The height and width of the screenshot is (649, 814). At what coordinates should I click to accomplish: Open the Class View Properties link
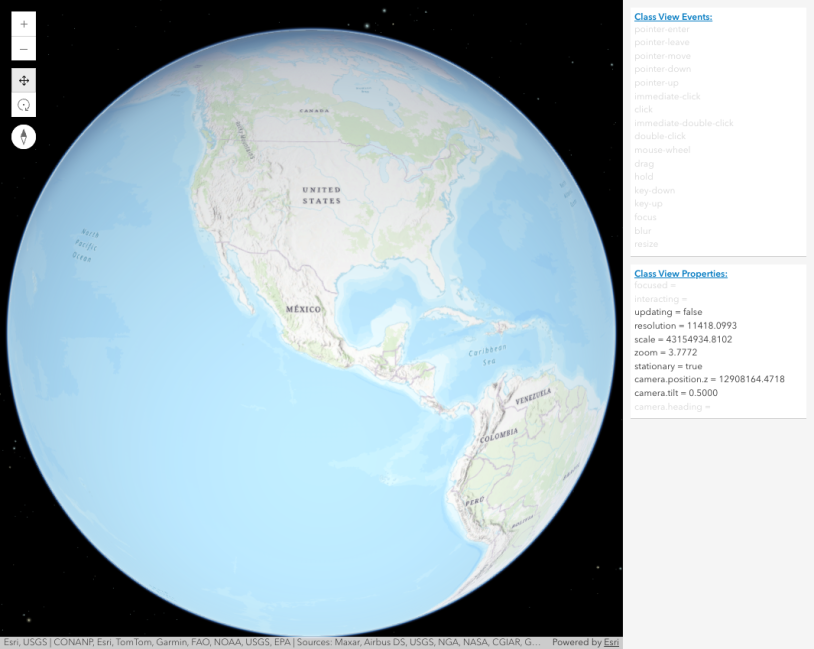680,273
